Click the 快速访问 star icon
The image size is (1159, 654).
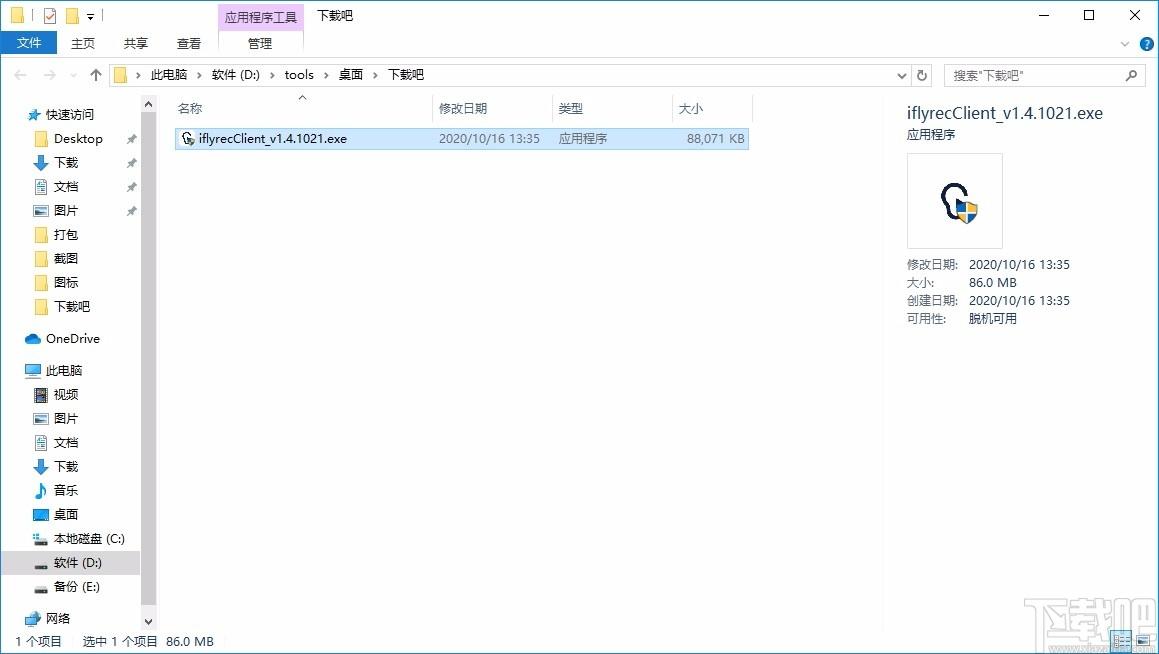33,115
